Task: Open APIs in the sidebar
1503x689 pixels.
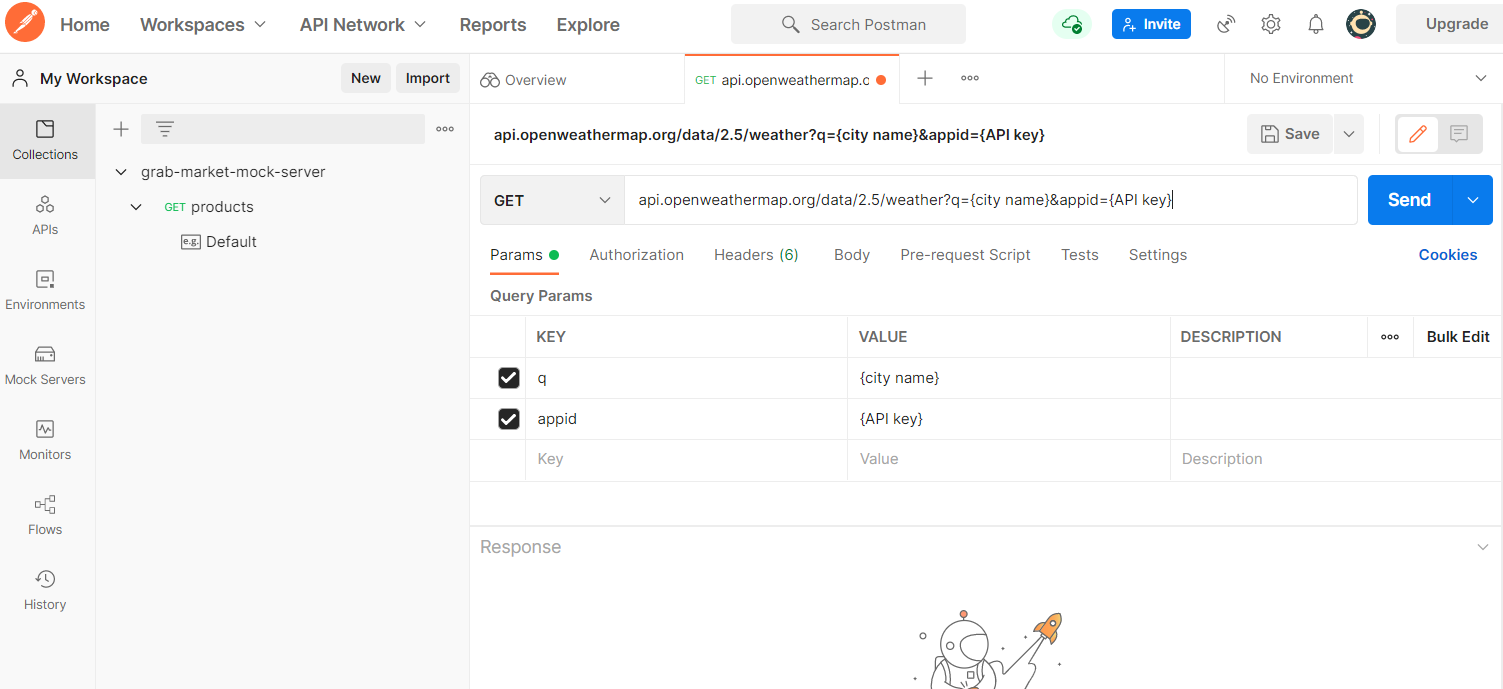Action: point(46,215)
